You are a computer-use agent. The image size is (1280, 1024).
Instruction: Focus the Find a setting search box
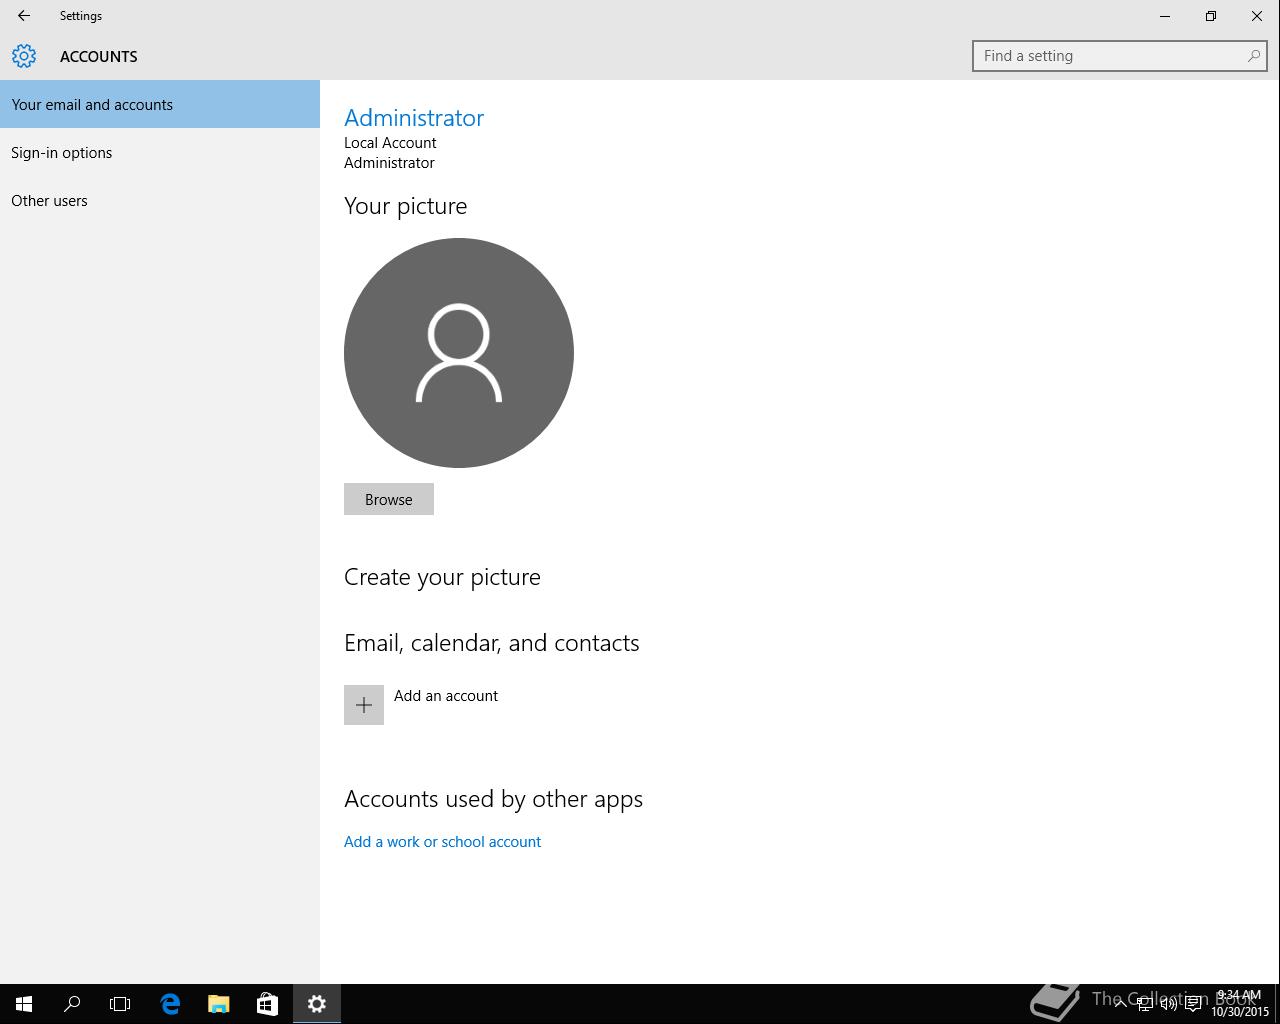coord(1119,56)
